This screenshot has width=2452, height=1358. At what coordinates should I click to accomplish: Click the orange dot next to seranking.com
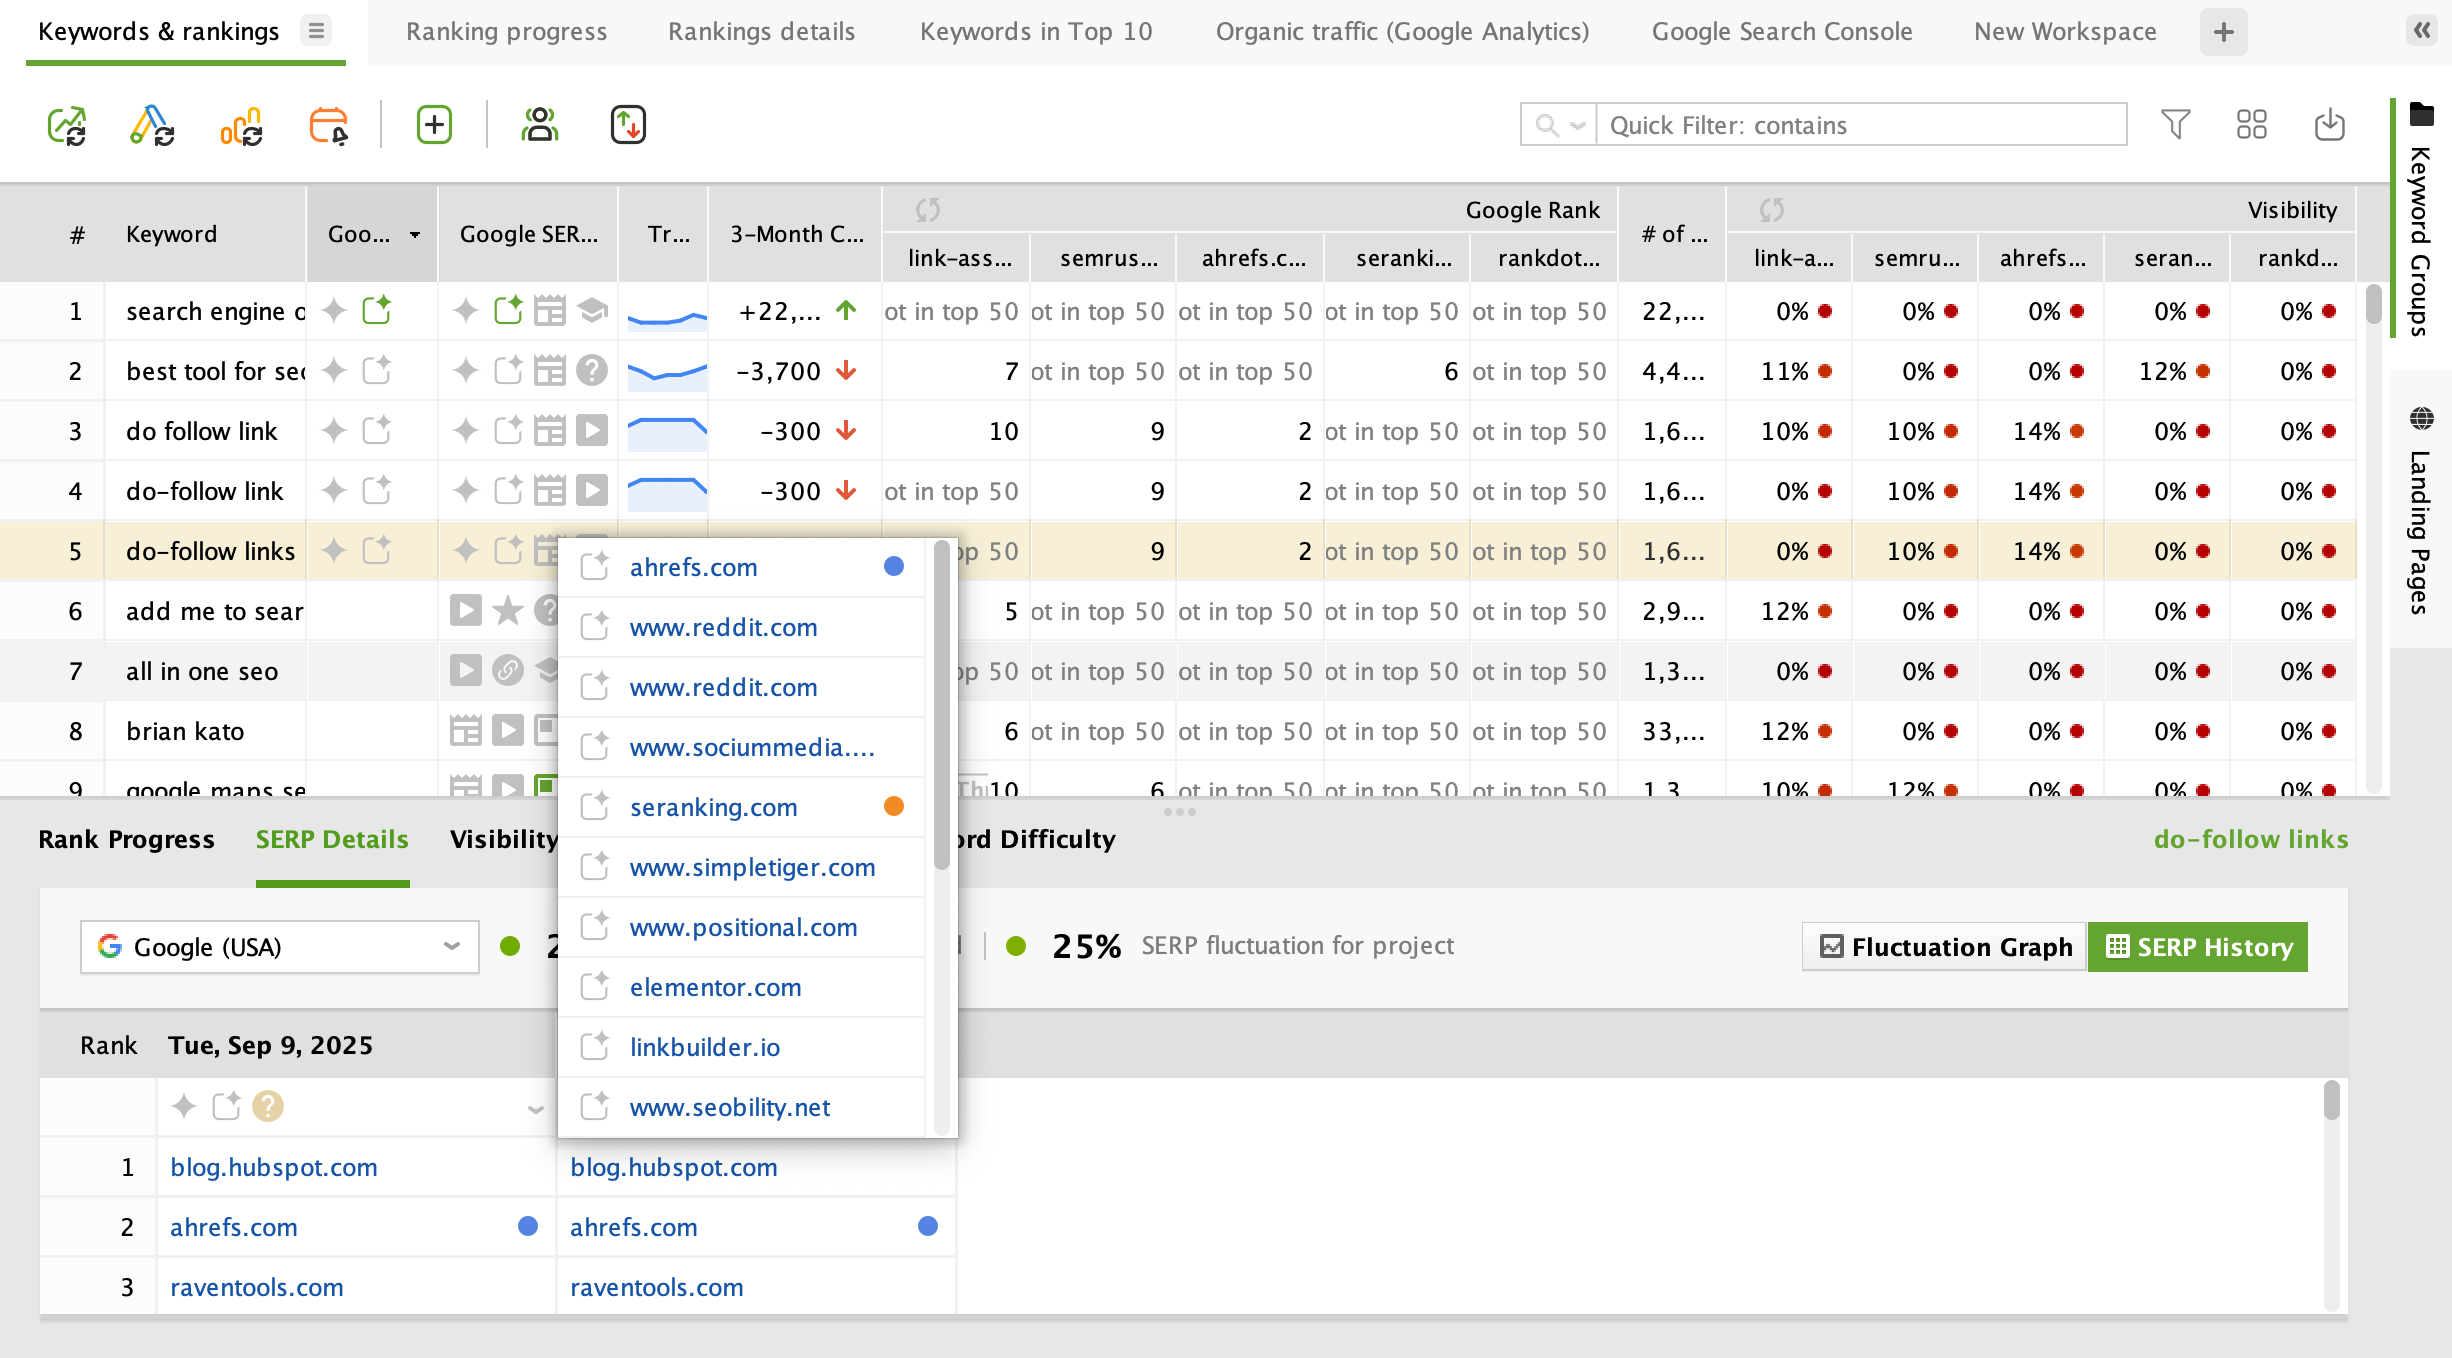(894, 806)
